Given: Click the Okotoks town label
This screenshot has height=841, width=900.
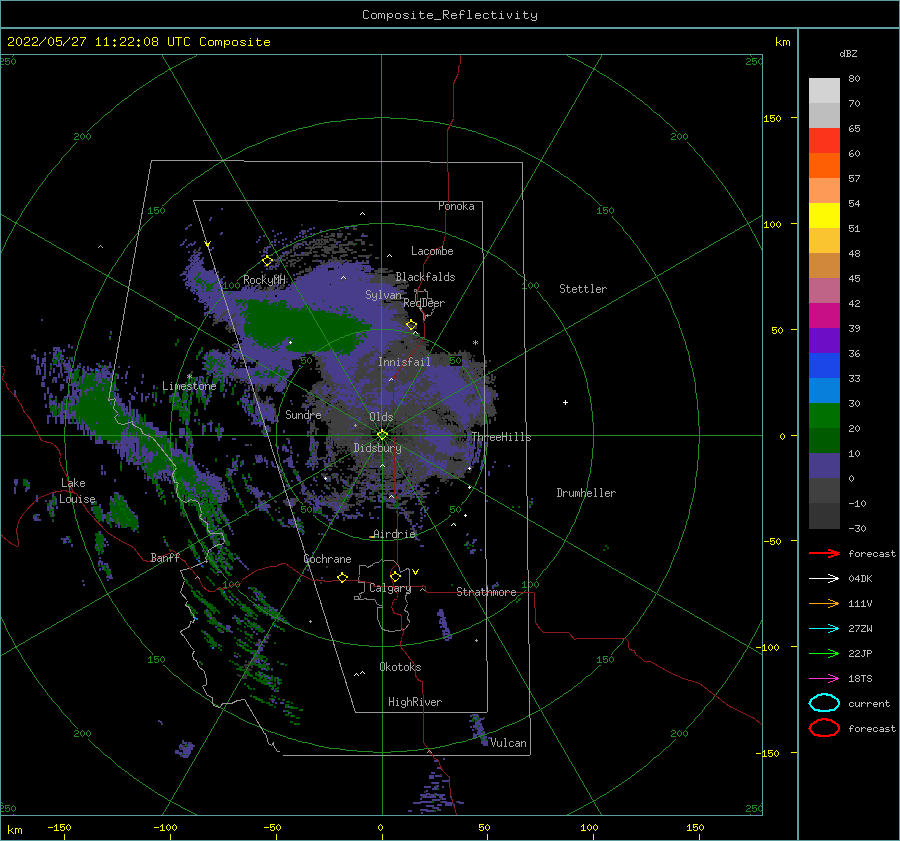Looking at the screenshot, I should click(x=400, y=667).
